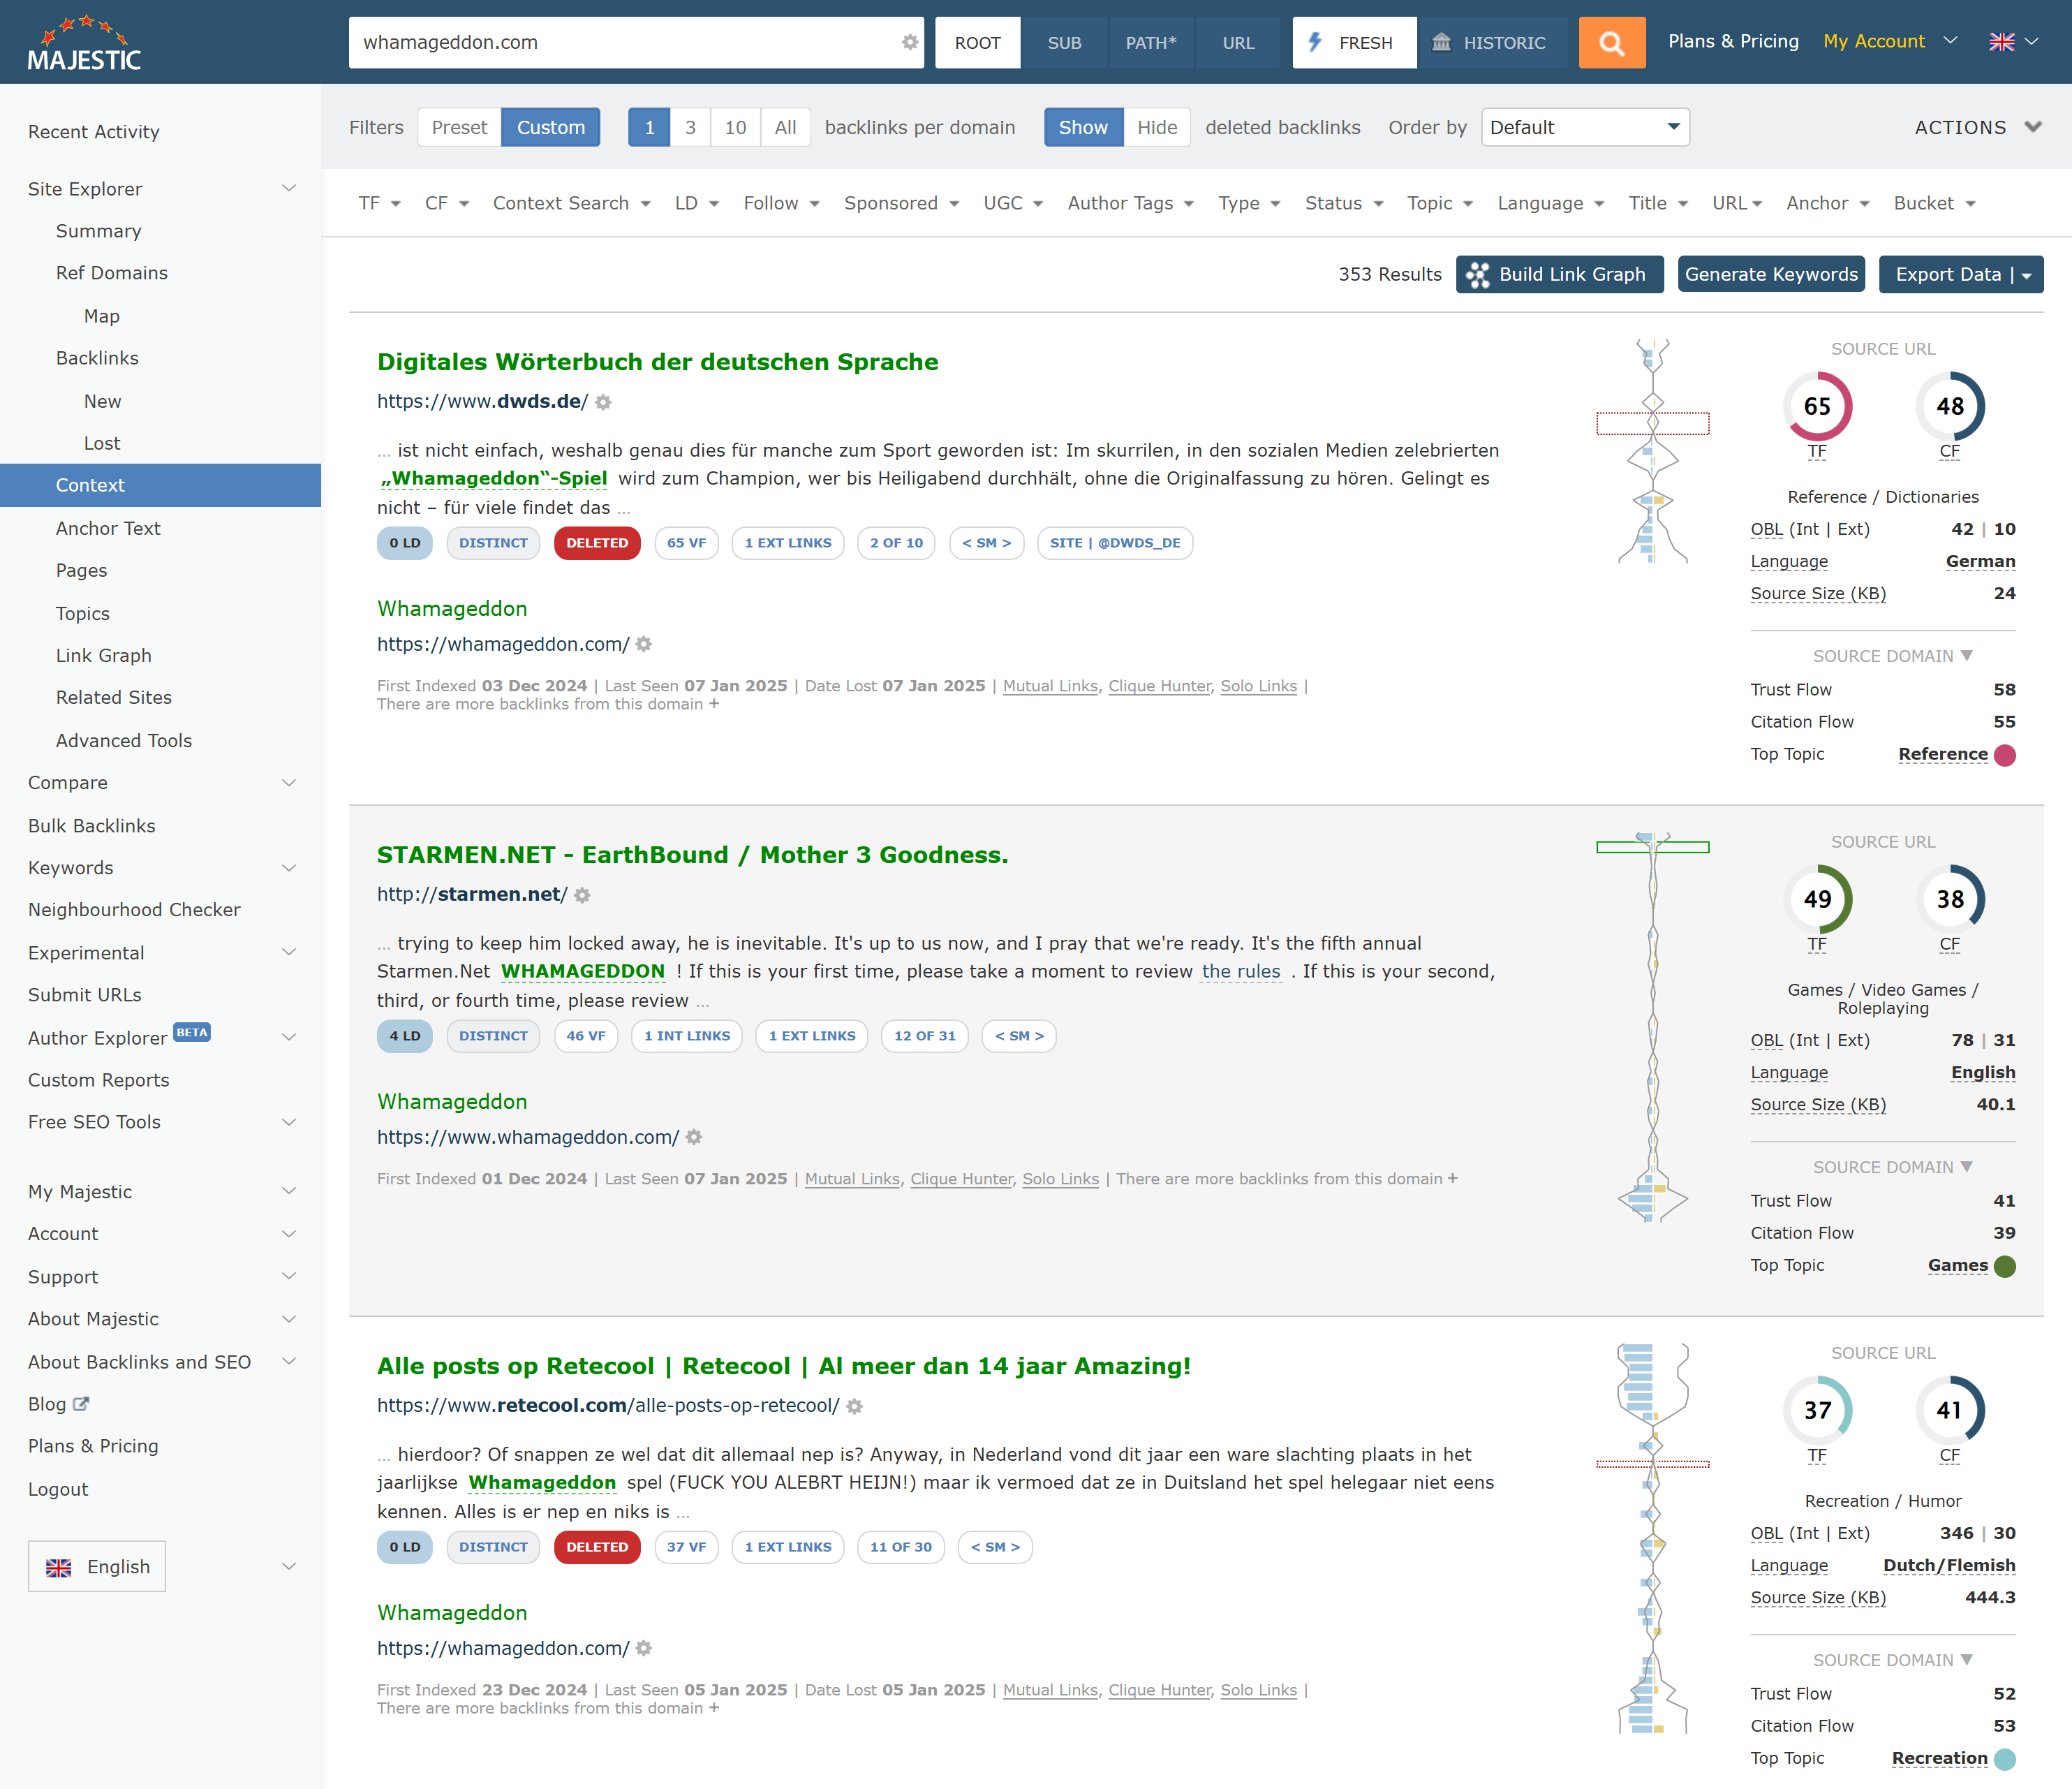The height and width of the screenshot is (1789, 2072).
Task: Select All backlinks per domain
Action: (785, 127)
